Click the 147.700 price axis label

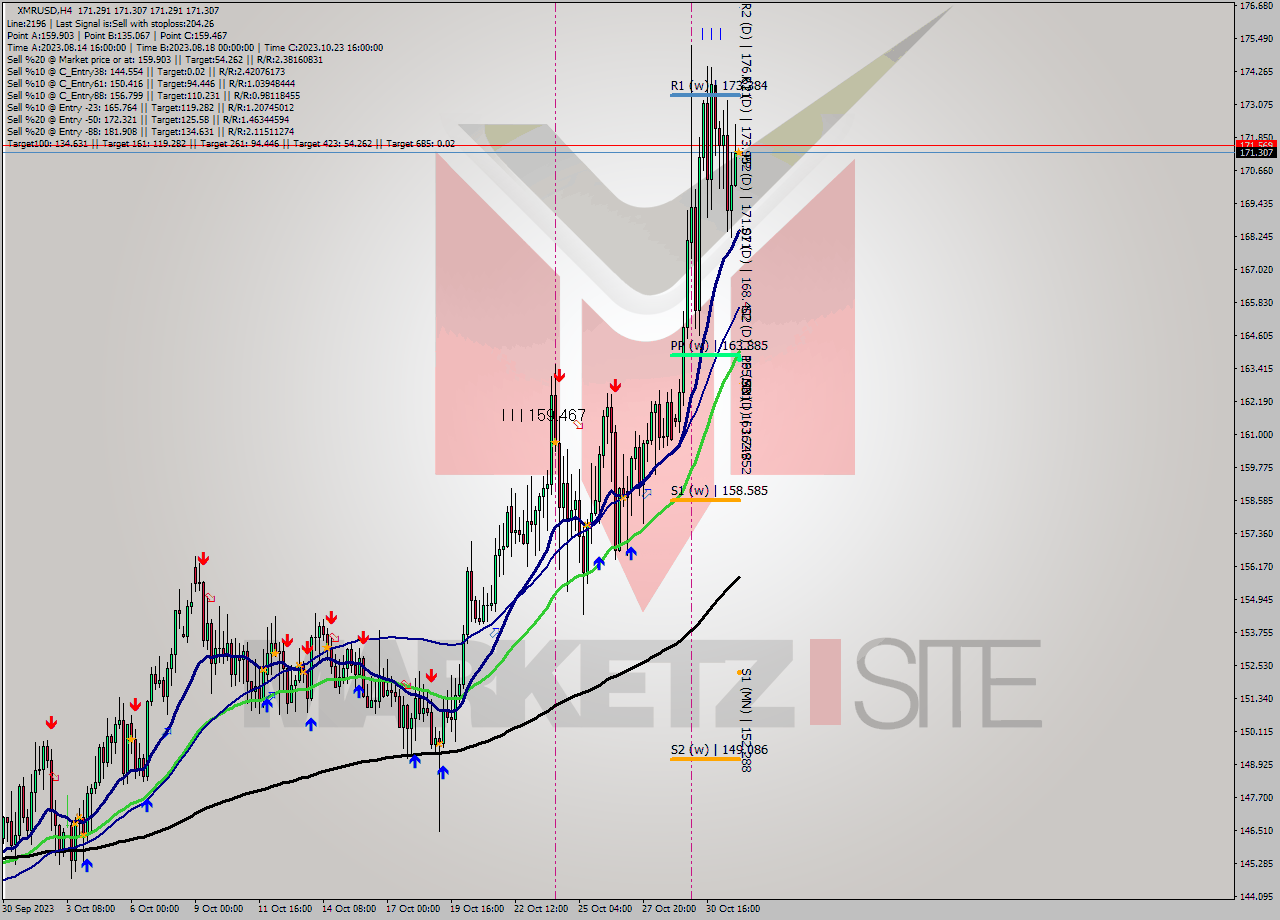click(1255, 798)
